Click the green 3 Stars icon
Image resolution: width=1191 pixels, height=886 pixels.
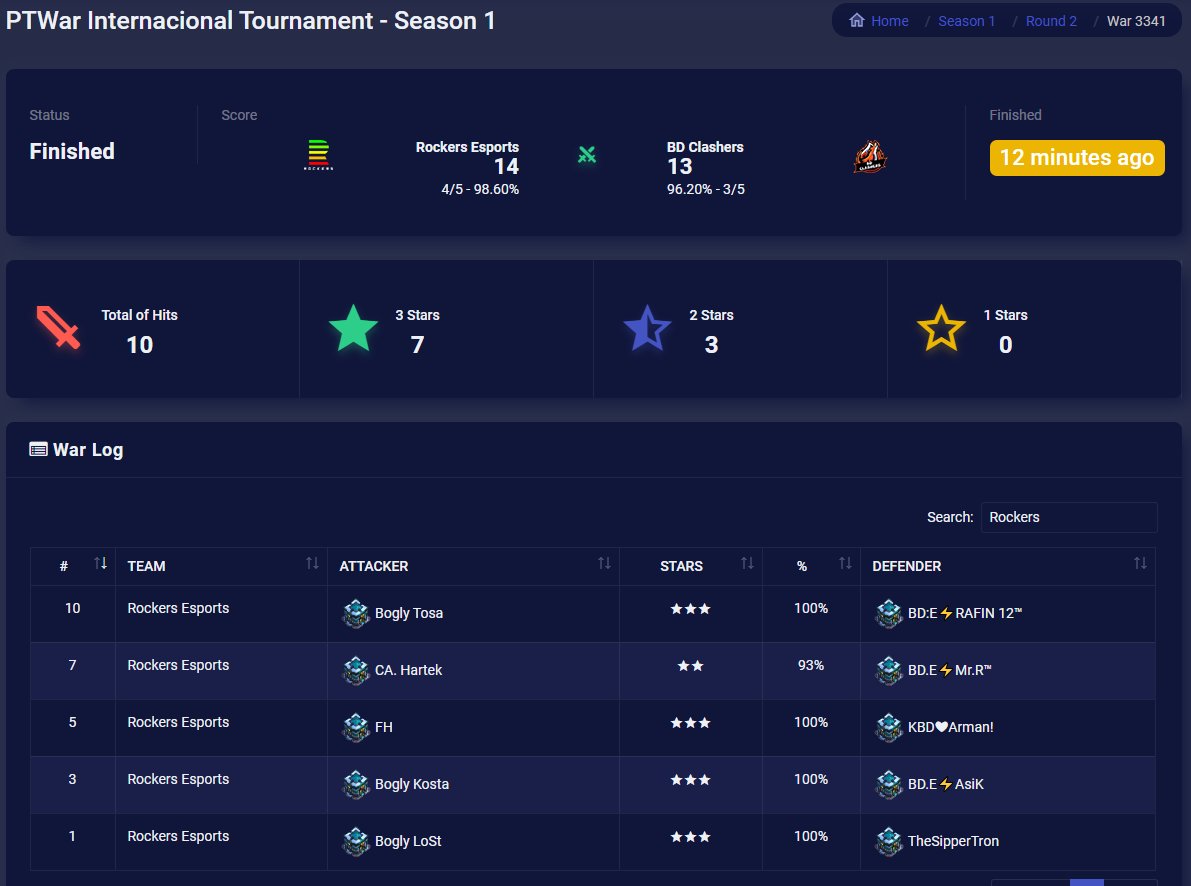tap(353, 328)
